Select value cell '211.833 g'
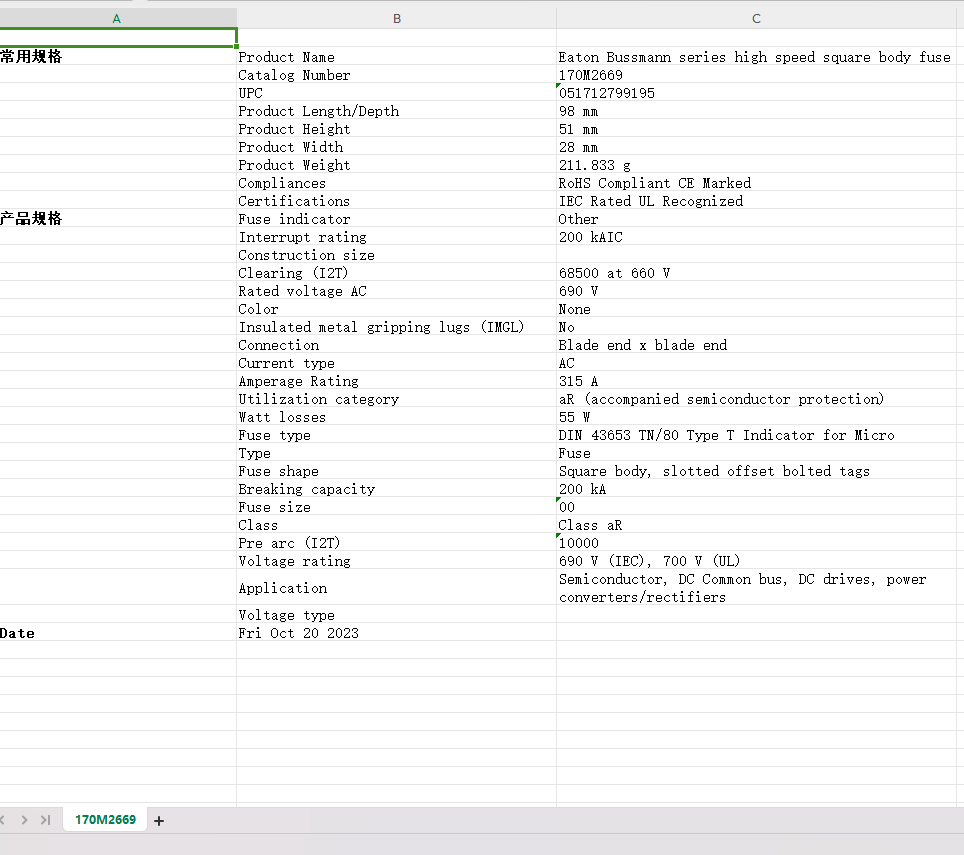The width and height of the screenshot is (964, 855). [756, 165]
